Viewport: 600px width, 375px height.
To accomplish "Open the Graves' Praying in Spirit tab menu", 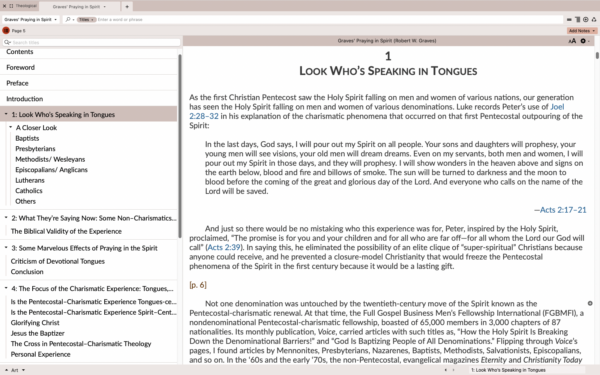I will pyautogui.click(x=104, y=7).
